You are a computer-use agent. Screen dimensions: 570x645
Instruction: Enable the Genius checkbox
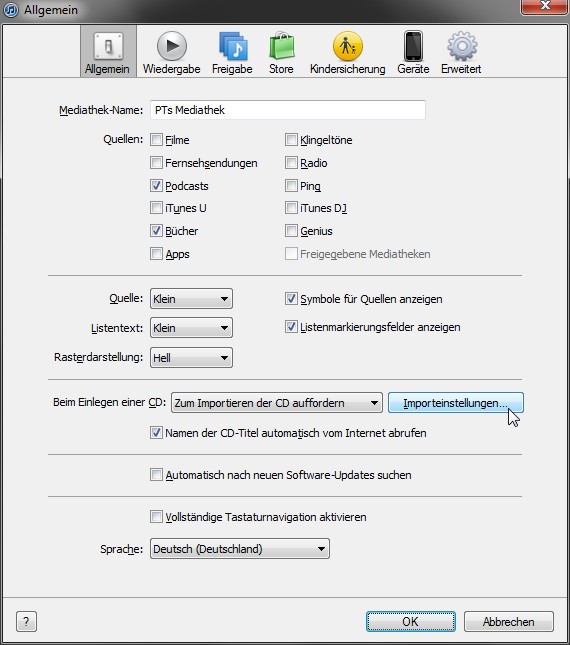[x=291, y=231]
